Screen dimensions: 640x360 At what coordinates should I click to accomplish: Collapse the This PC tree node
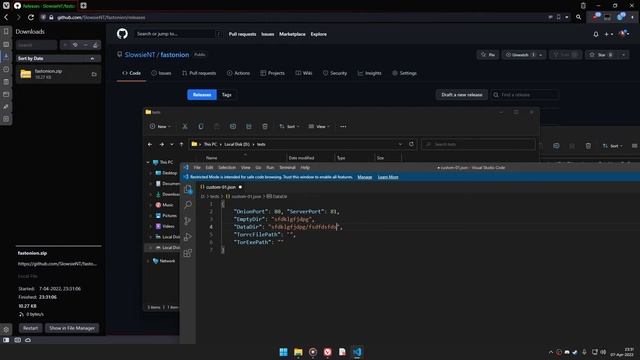click(x=148, y=162)
